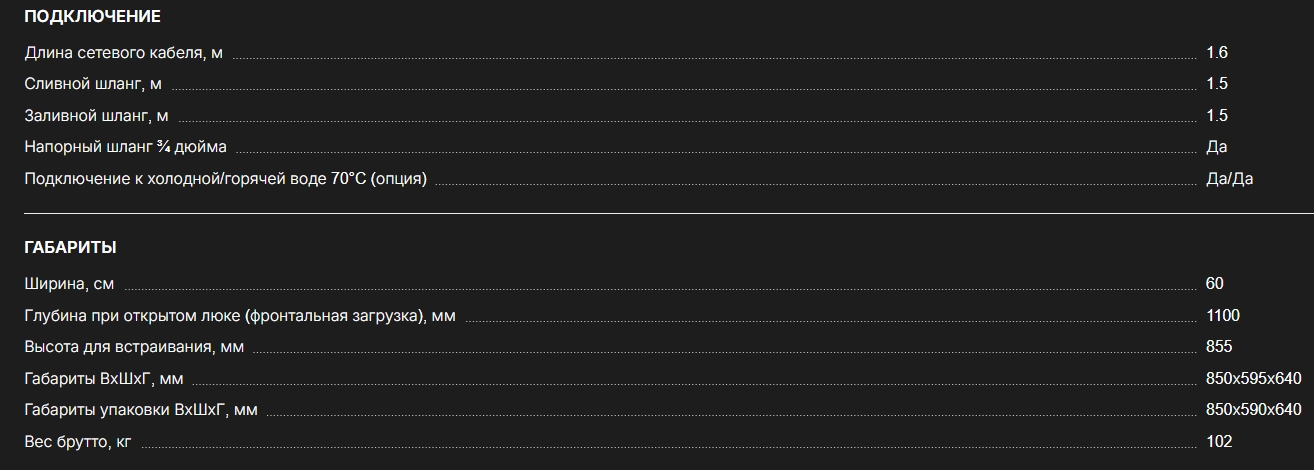The image size is (1314, 470).
Task: Click the ГАБАРИТЫ section heading
Action: (x=70, y=247)
